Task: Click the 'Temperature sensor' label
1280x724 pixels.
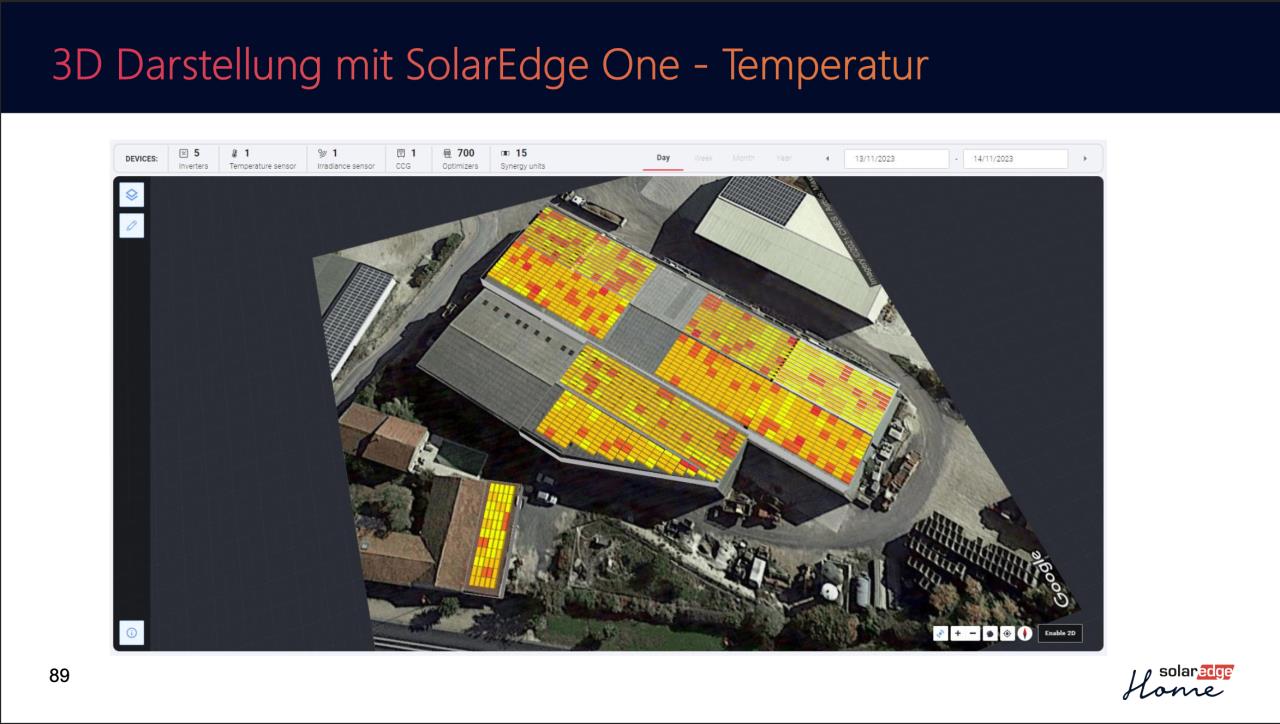Action: pos(262,167)
